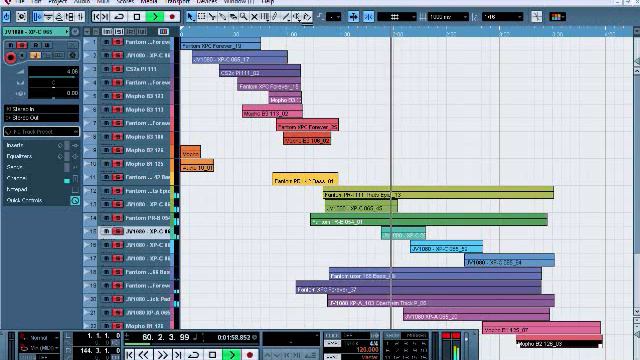Click Stop in bottom transport panel
The image size is (640, 360).
point(212,355)
